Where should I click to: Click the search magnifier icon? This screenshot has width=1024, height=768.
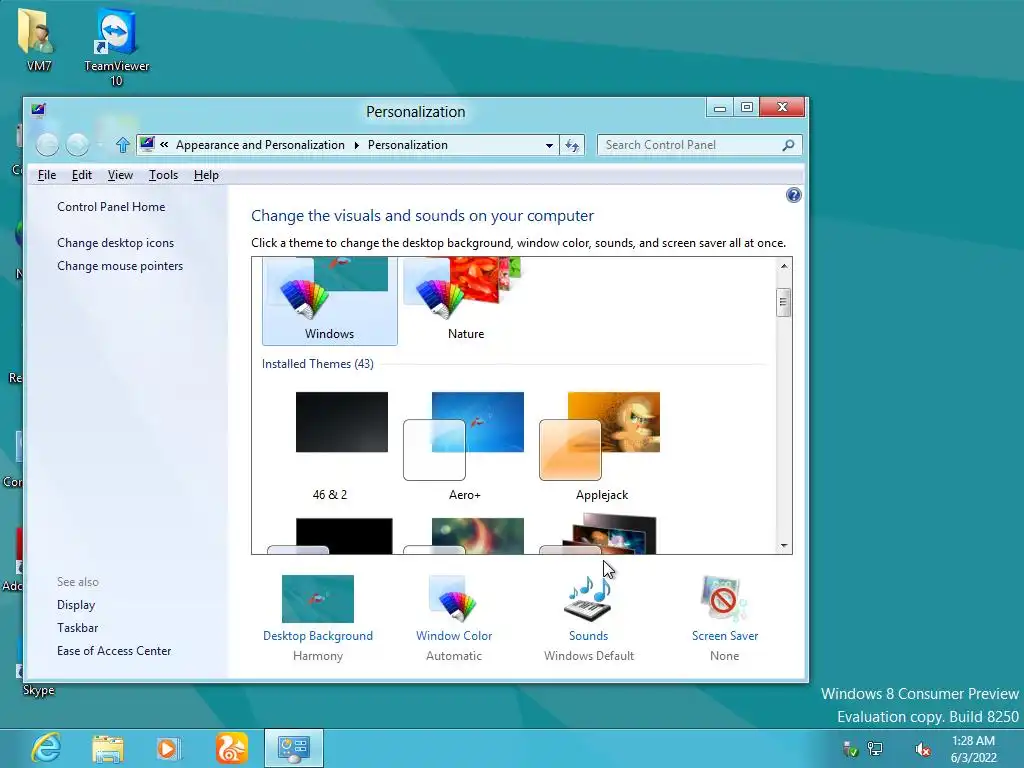pyautogui.click(x=788, y=145)
